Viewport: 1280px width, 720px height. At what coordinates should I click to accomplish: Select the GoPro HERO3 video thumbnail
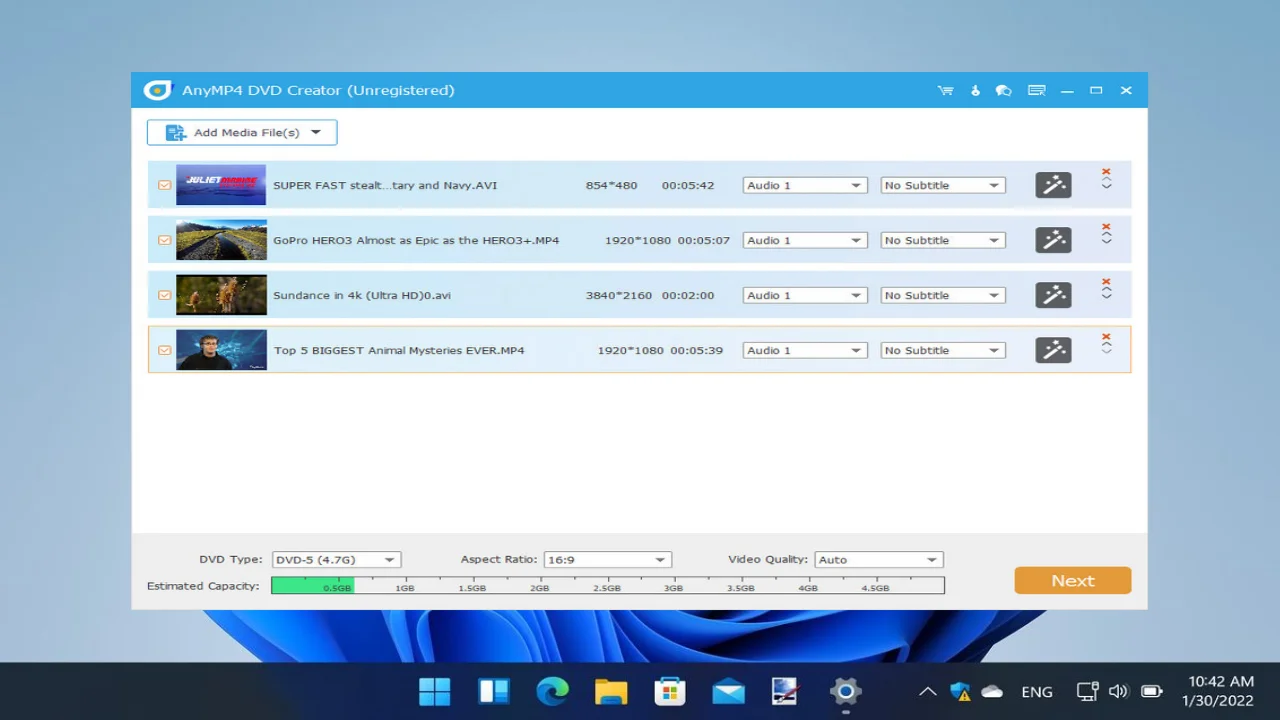pyautogui.click(x=221, y=240)
